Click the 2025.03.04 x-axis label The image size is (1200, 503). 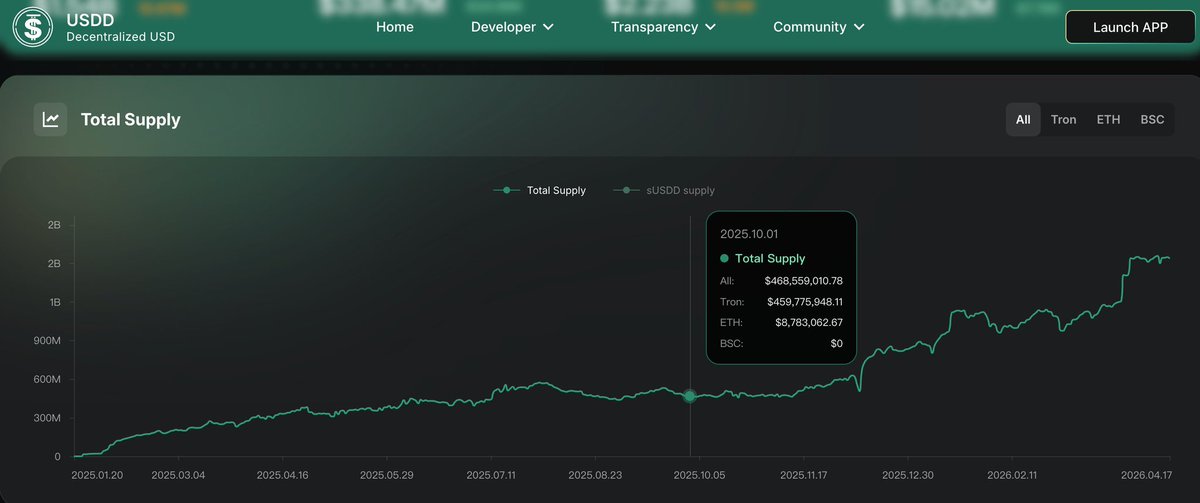point(178,476)
